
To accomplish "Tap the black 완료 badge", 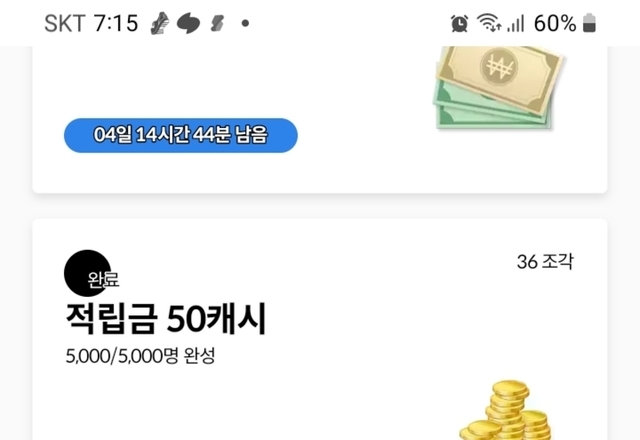I will [88, 273].
